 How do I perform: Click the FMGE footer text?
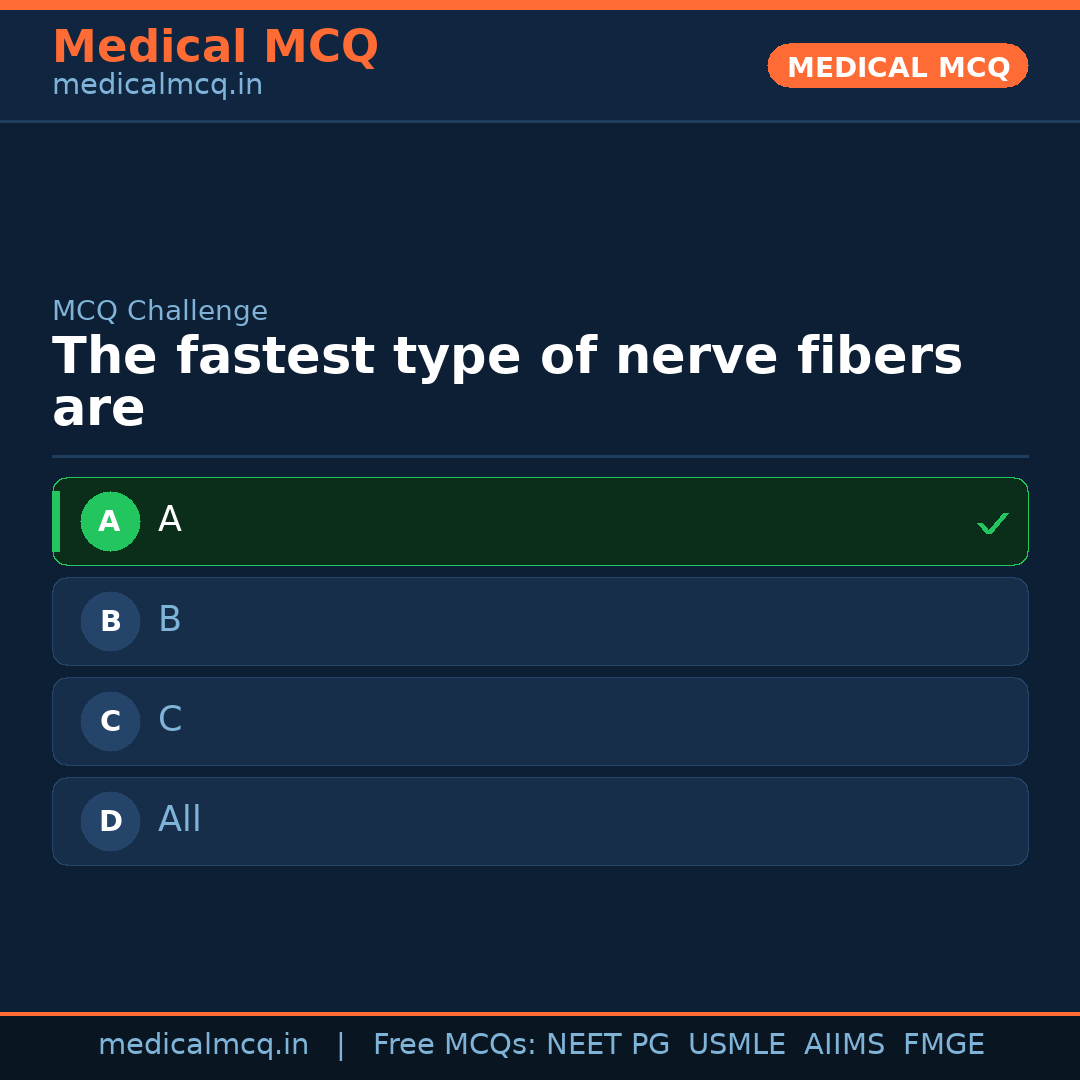(943, 1045)
